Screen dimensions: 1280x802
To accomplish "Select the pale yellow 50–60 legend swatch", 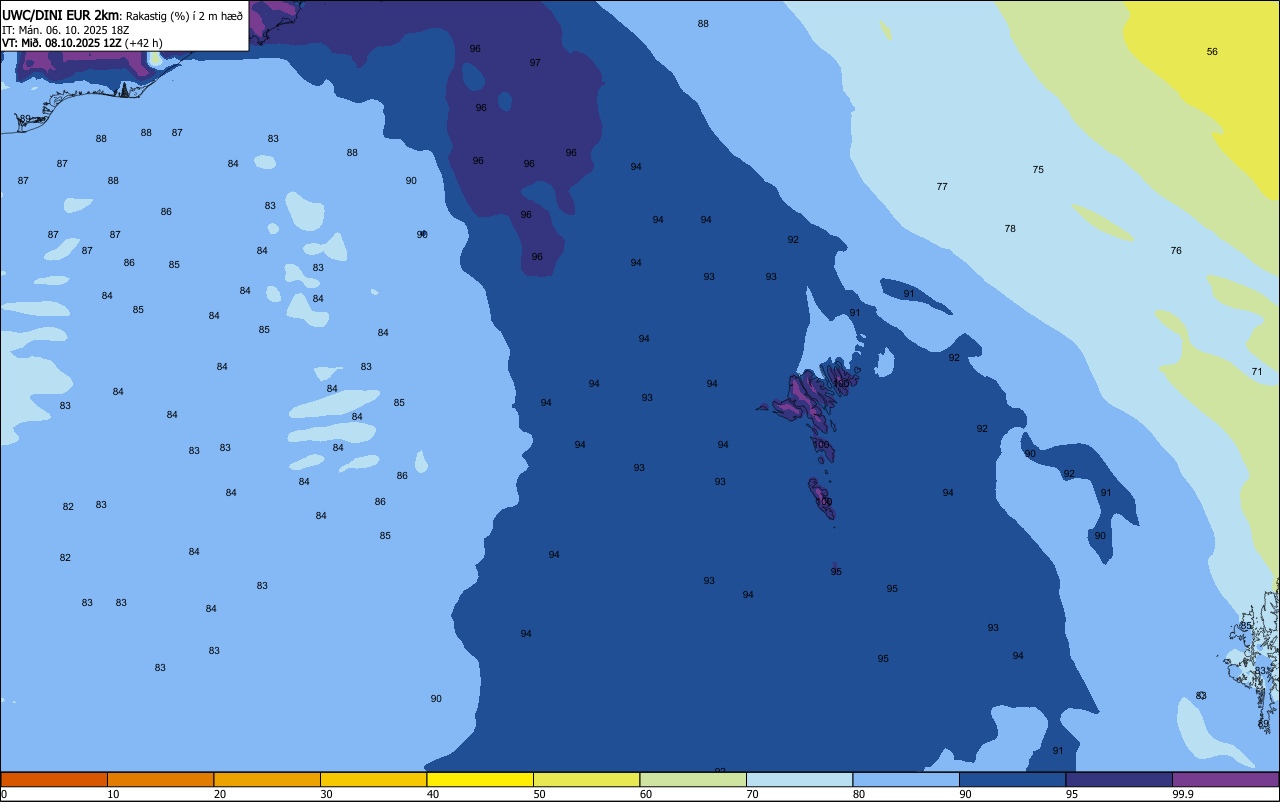I will [586, 779].
